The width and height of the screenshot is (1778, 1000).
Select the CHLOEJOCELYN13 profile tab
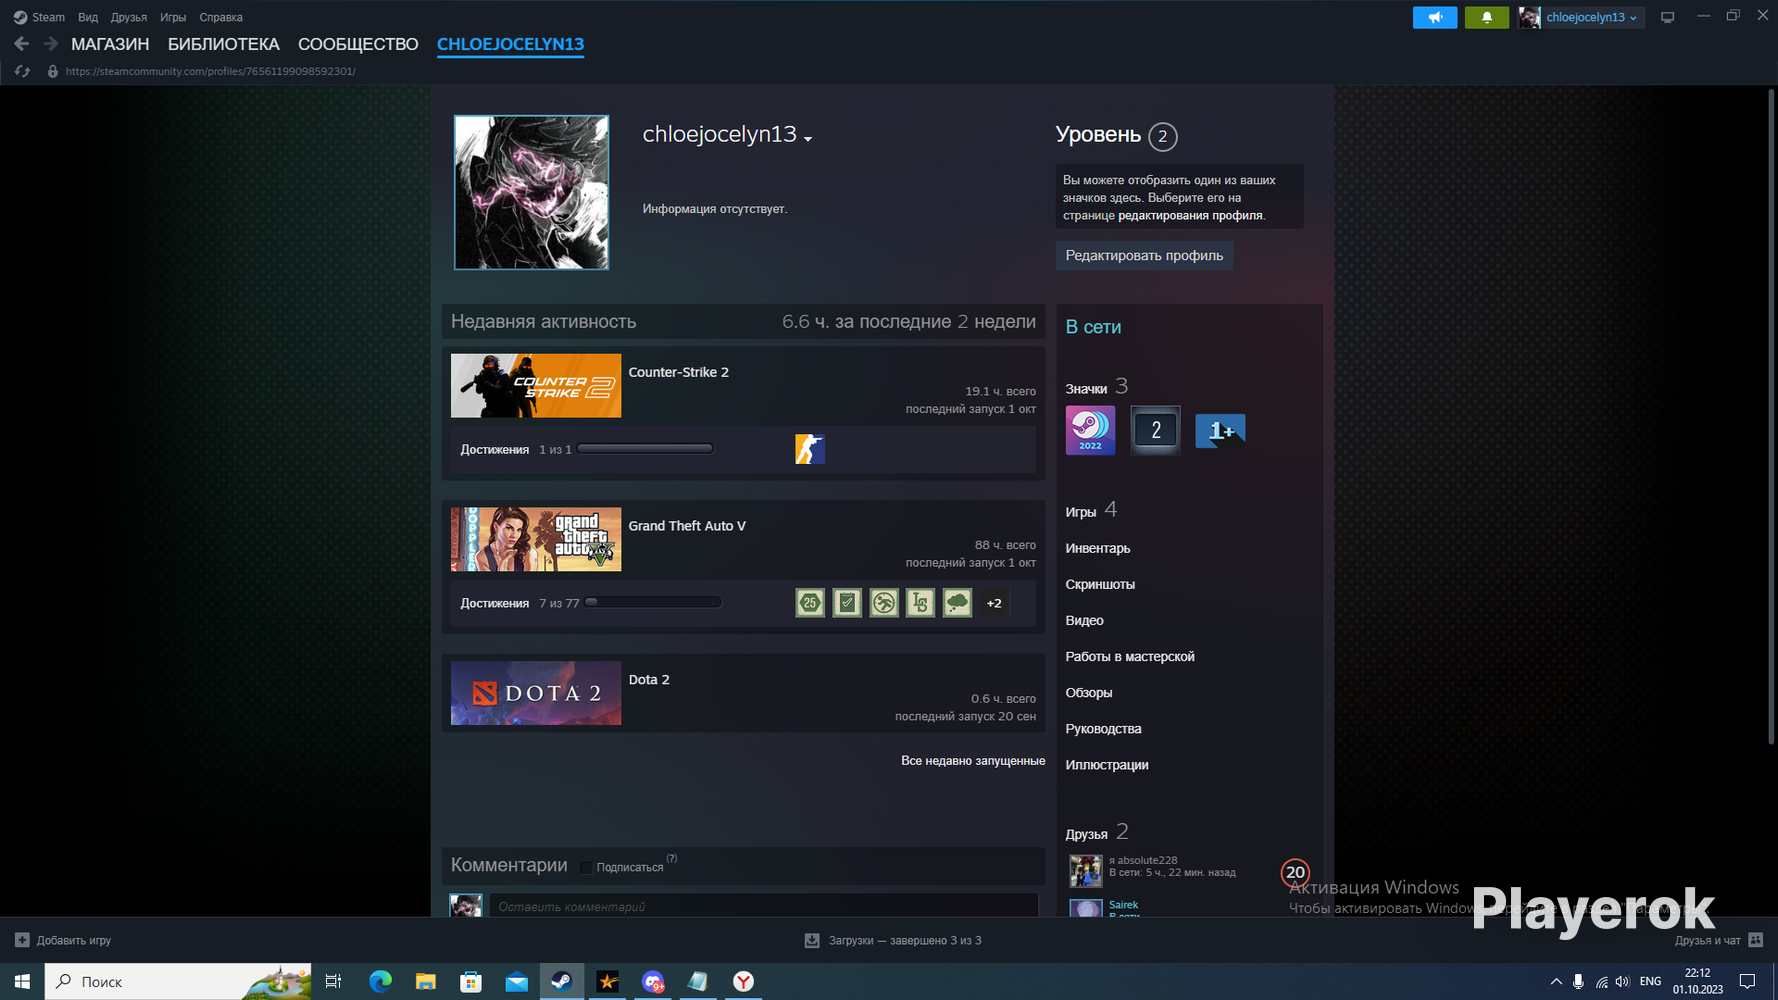click(510, 44)
